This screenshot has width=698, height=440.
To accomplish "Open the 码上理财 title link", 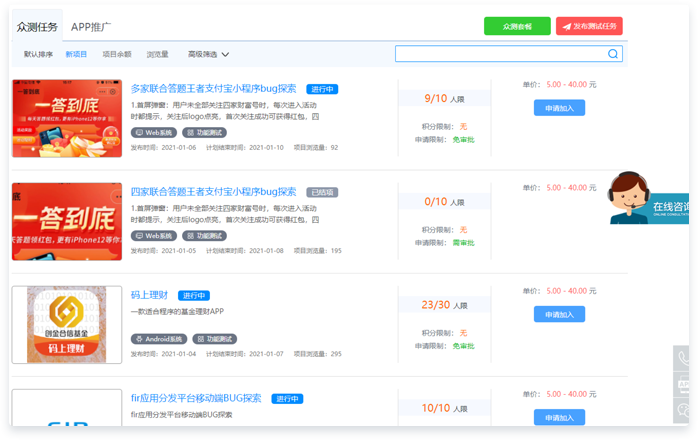I will pyautogui.click(x=149, y=295).
